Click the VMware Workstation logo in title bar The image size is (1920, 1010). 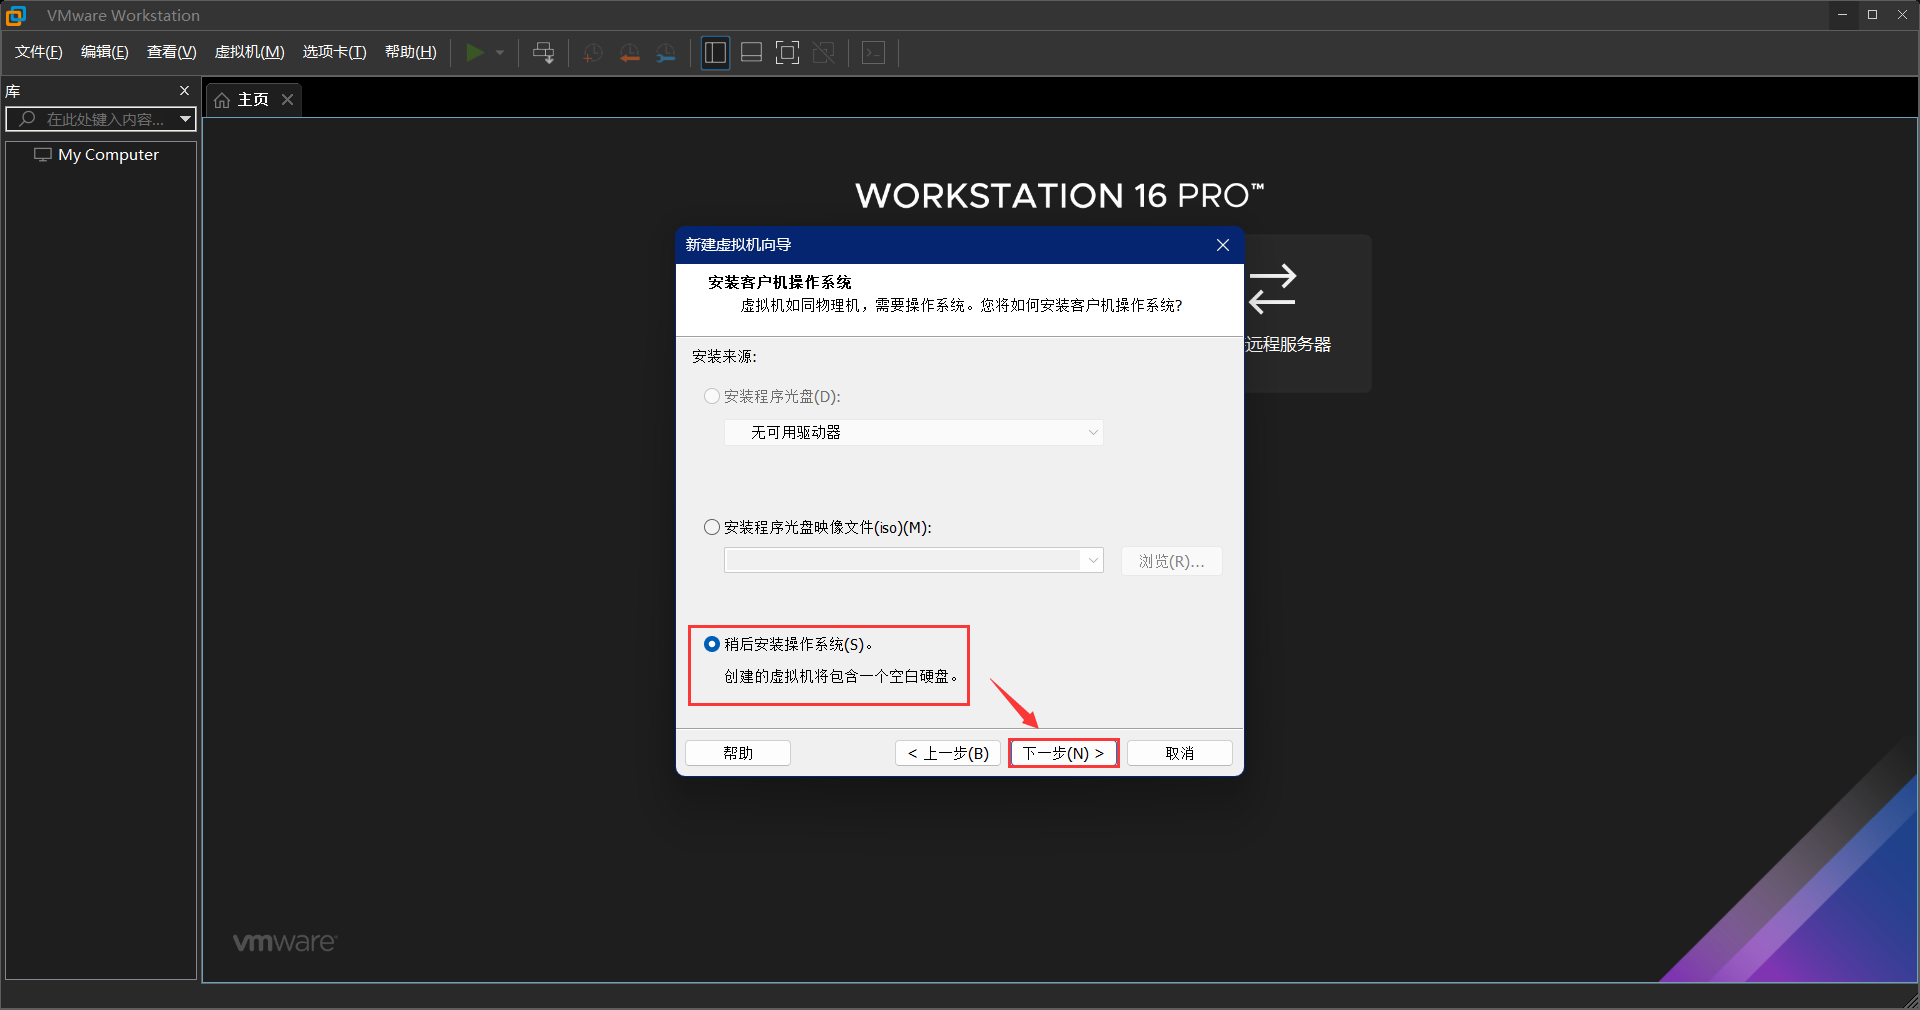(x=16, y=15)
